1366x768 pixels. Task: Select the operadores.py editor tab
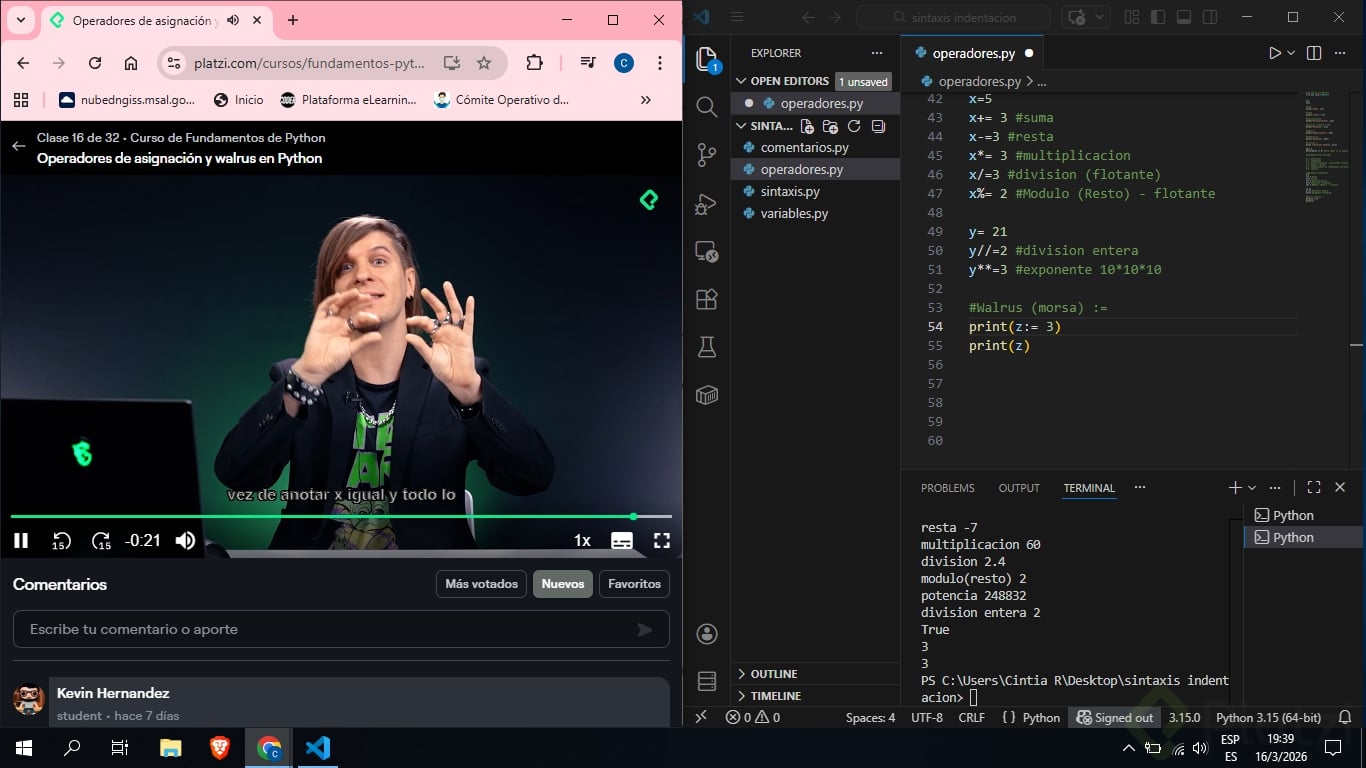[972, 53]
